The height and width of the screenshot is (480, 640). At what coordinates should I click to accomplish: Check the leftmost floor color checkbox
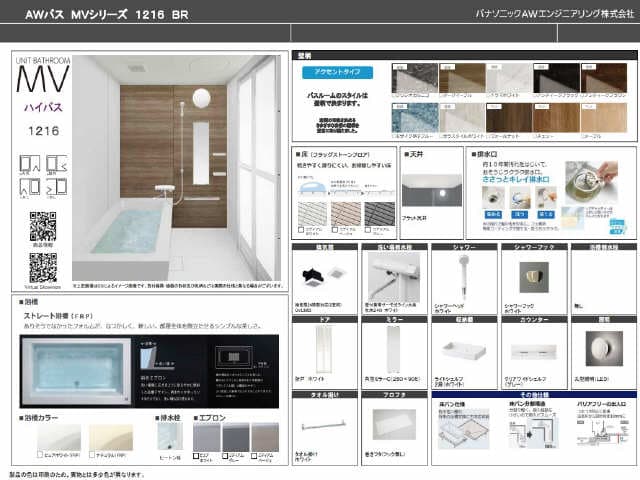pos(300,228)
